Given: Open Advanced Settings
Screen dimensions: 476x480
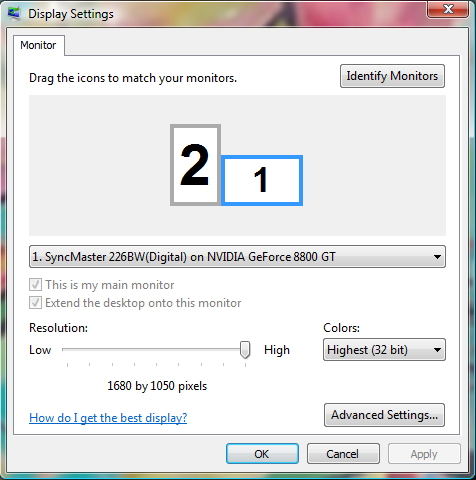Looking at the screenshot, I should [x=384, y=415].
